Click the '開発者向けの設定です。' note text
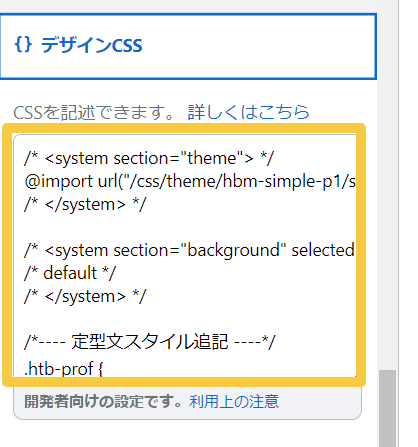The image size is (418, 447). [x=103, y=401]
